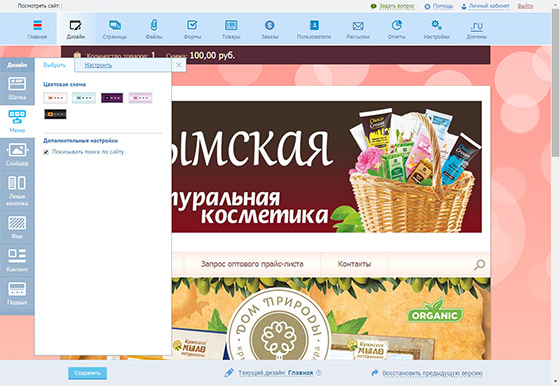Click the shopping bag cart icon
560x386 pixels.
tap(77, 55)
